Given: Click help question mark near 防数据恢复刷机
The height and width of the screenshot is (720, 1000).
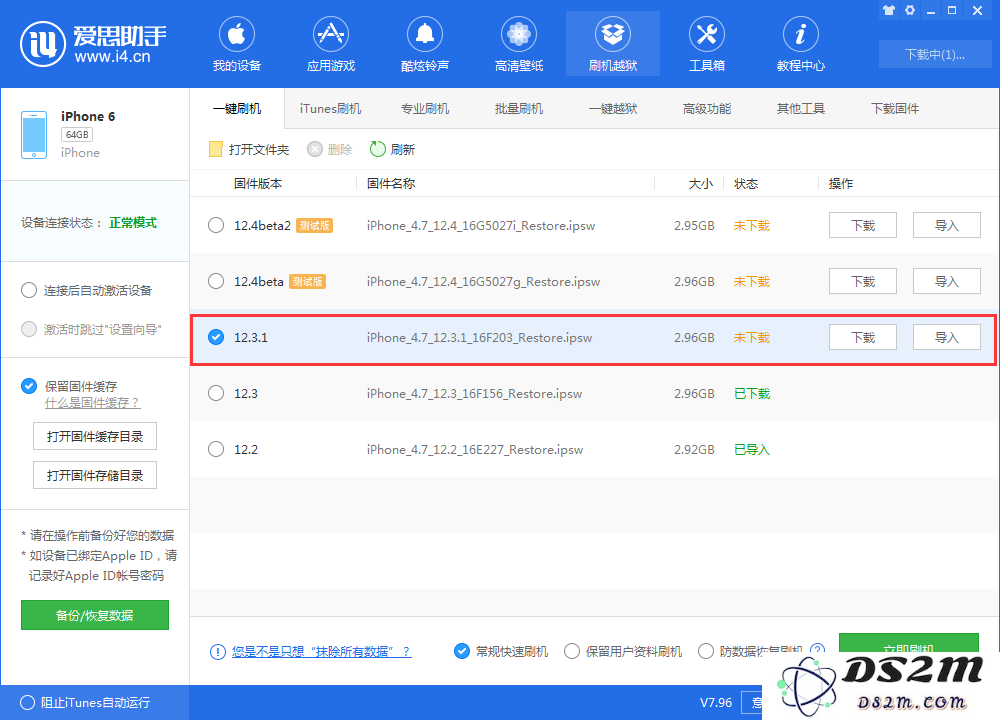Looking at the screenshot, I should tap(817, 649).
